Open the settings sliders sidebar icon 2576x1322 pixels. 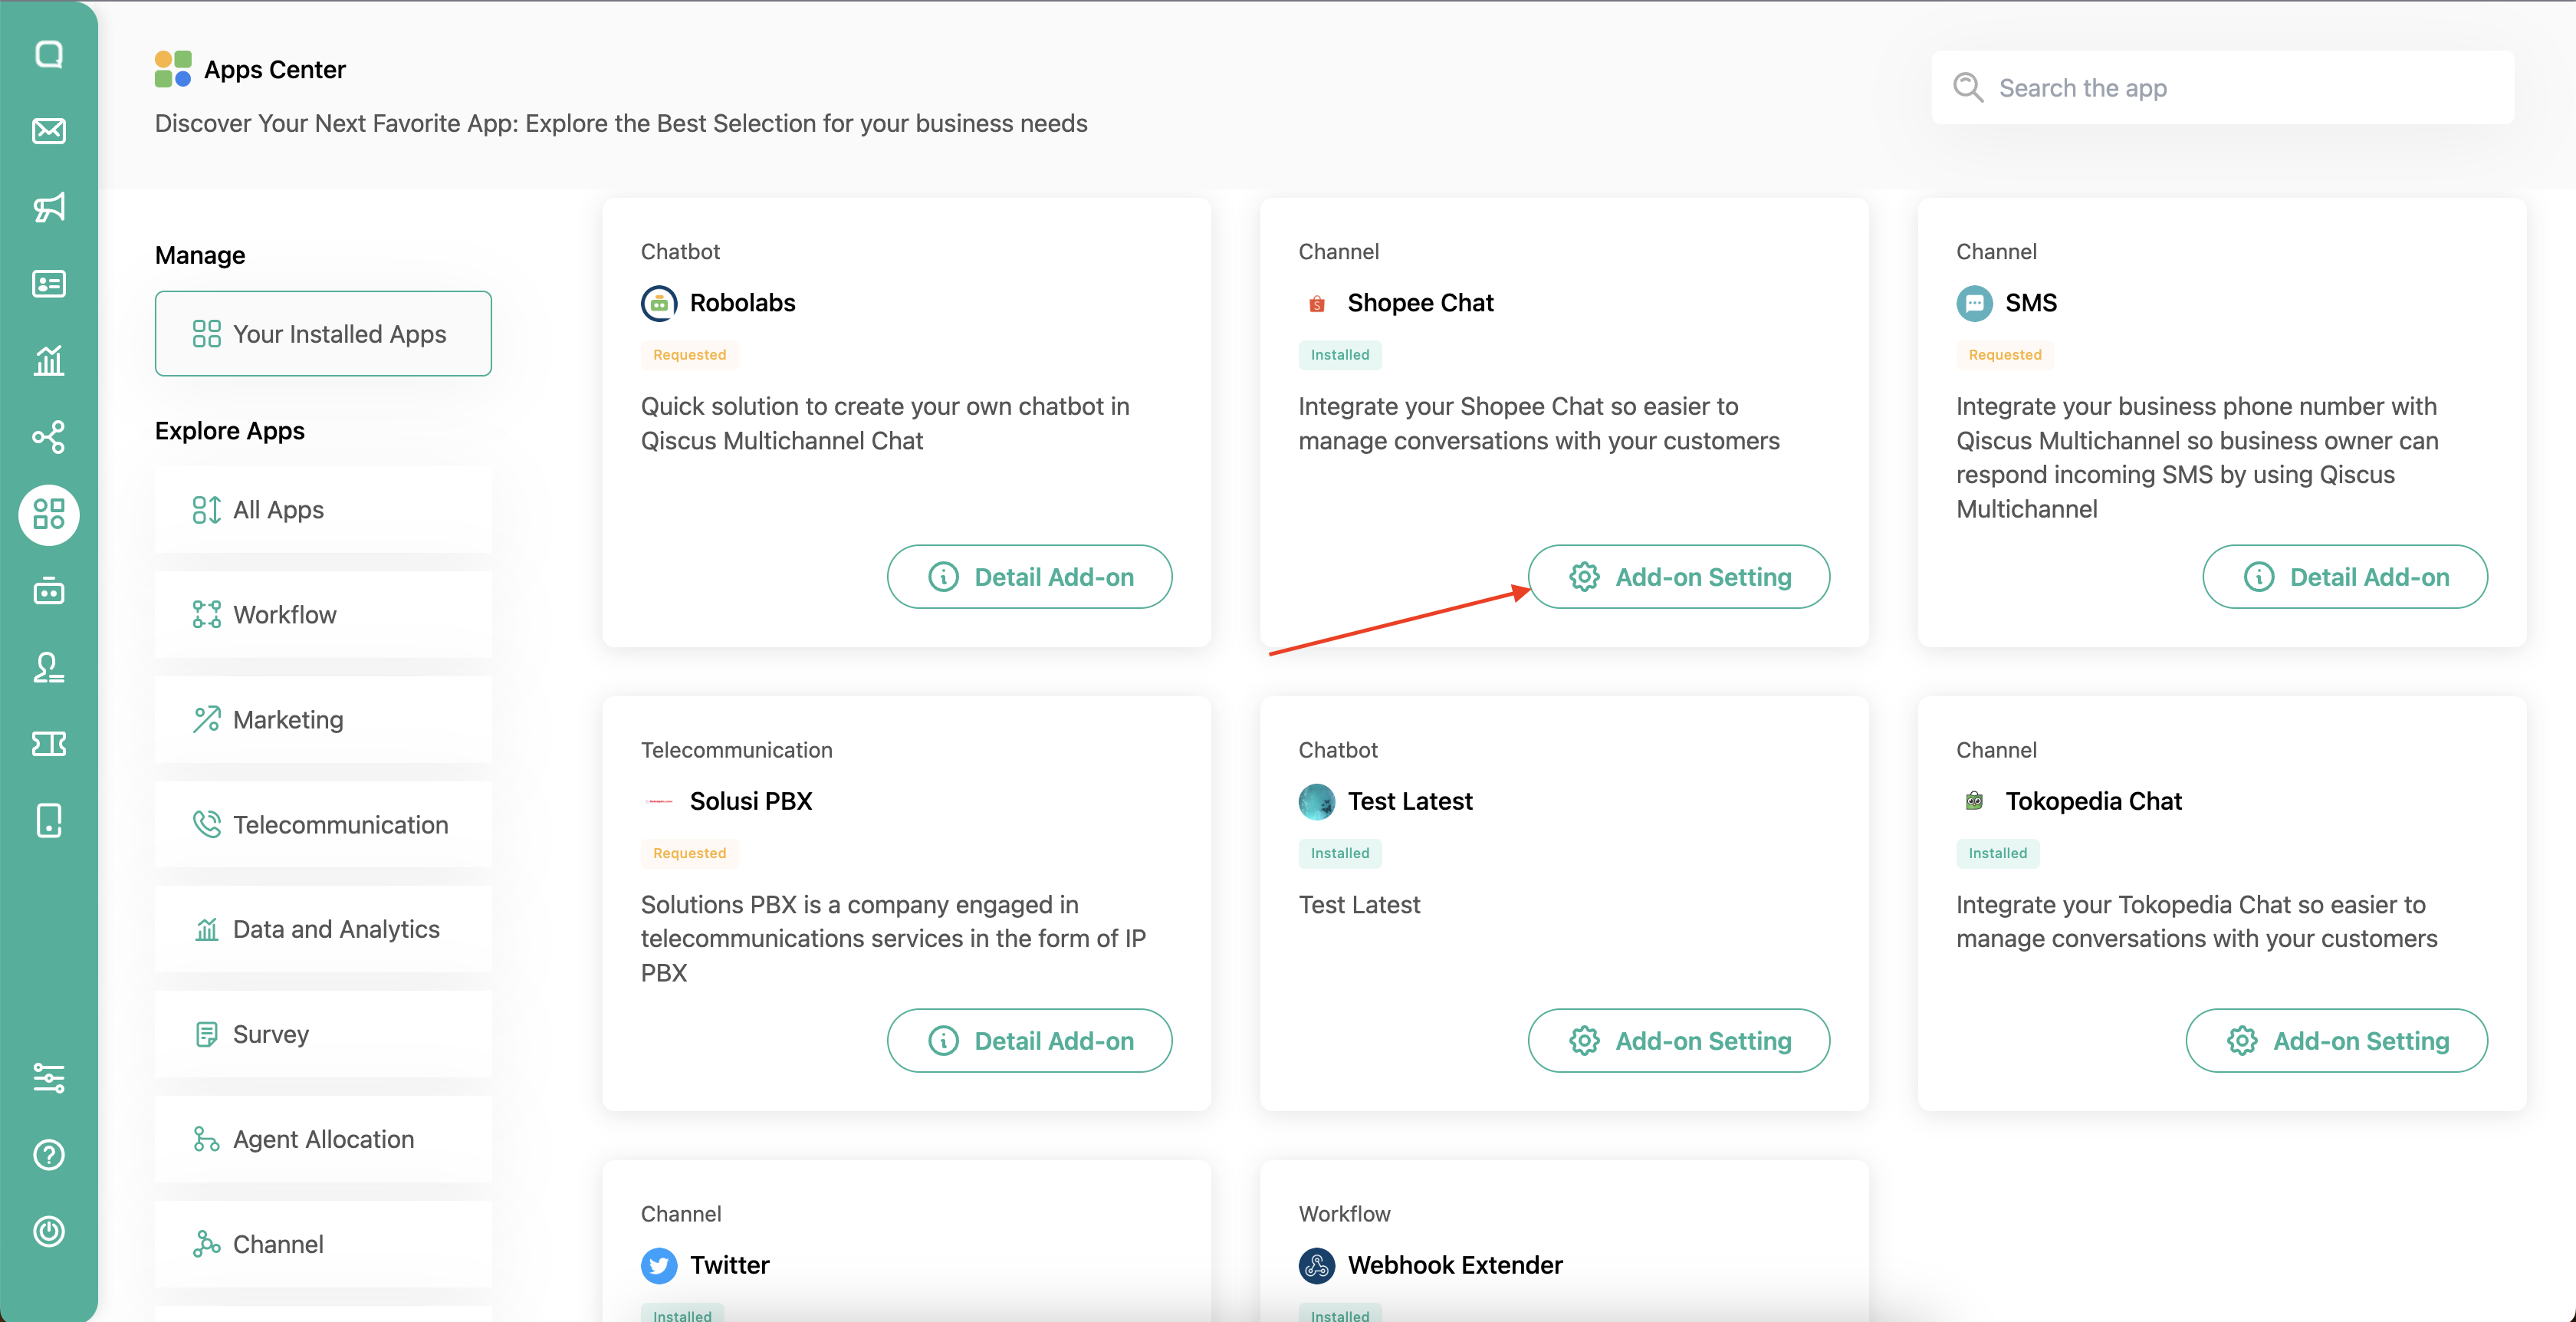[x=49, y=1078]
